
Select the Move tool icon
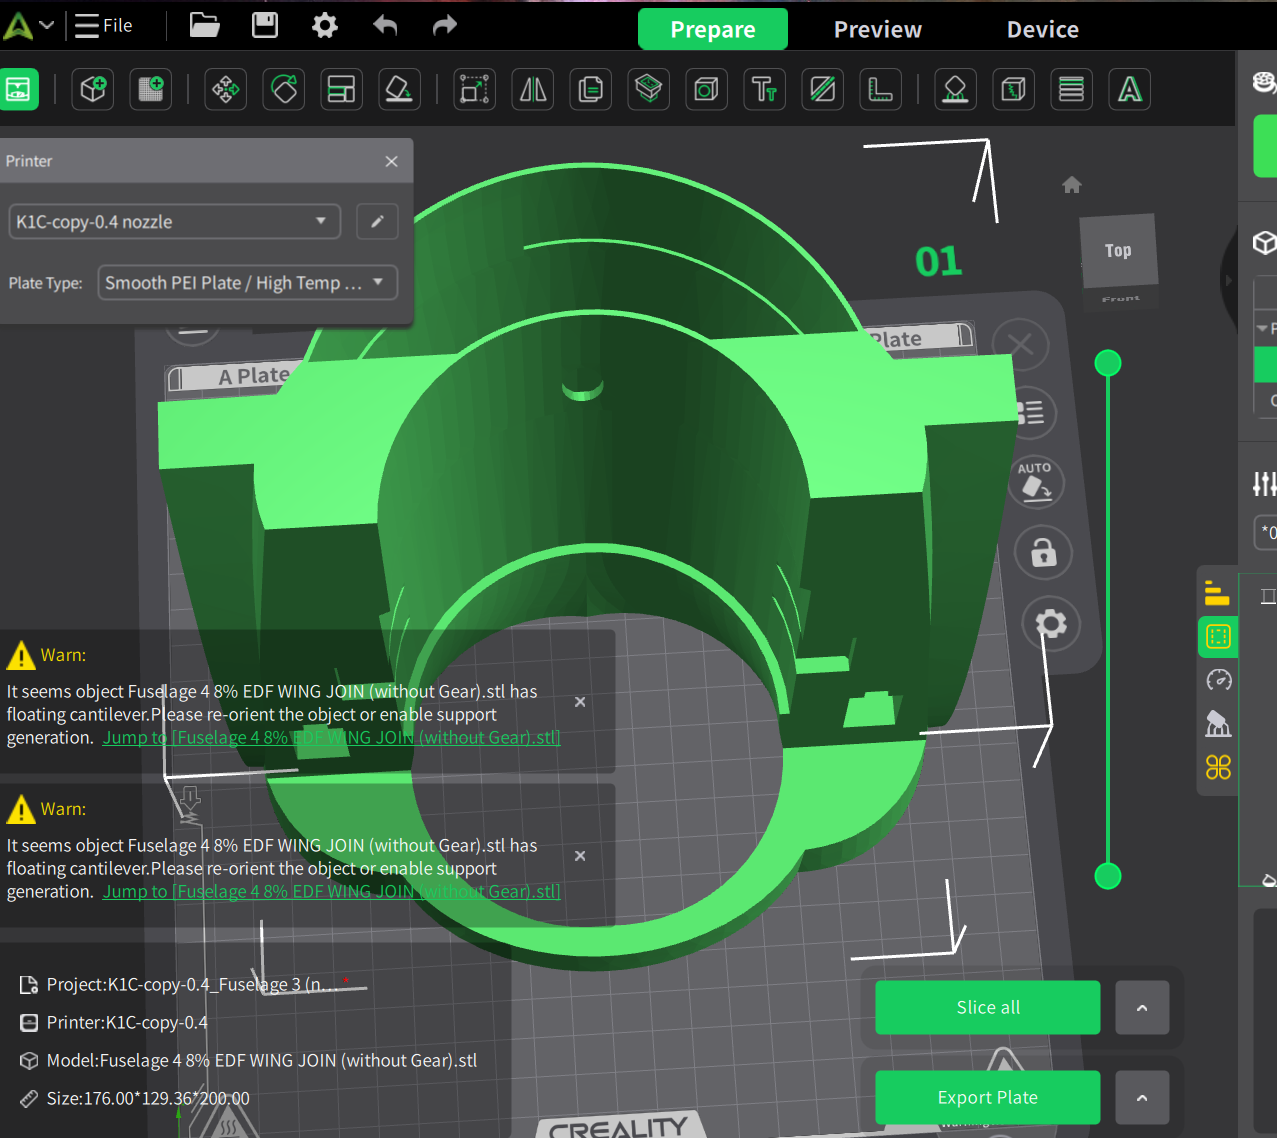pyautogui.click(x=226, y=90)
